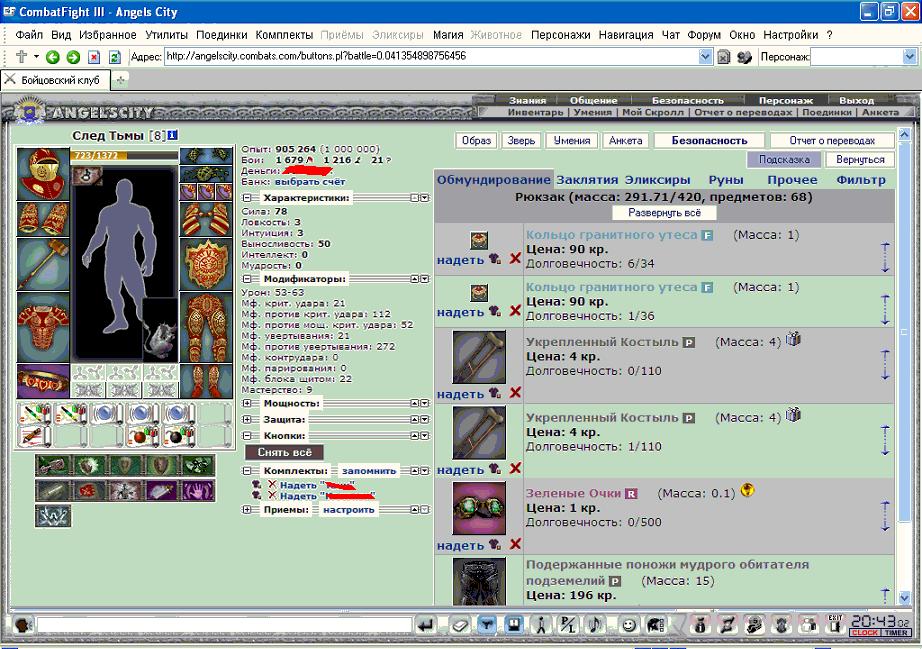This screenshot has height=649, width=922.
Task: Open the Персонаж combo box dropdown
Action: point(909,56)
